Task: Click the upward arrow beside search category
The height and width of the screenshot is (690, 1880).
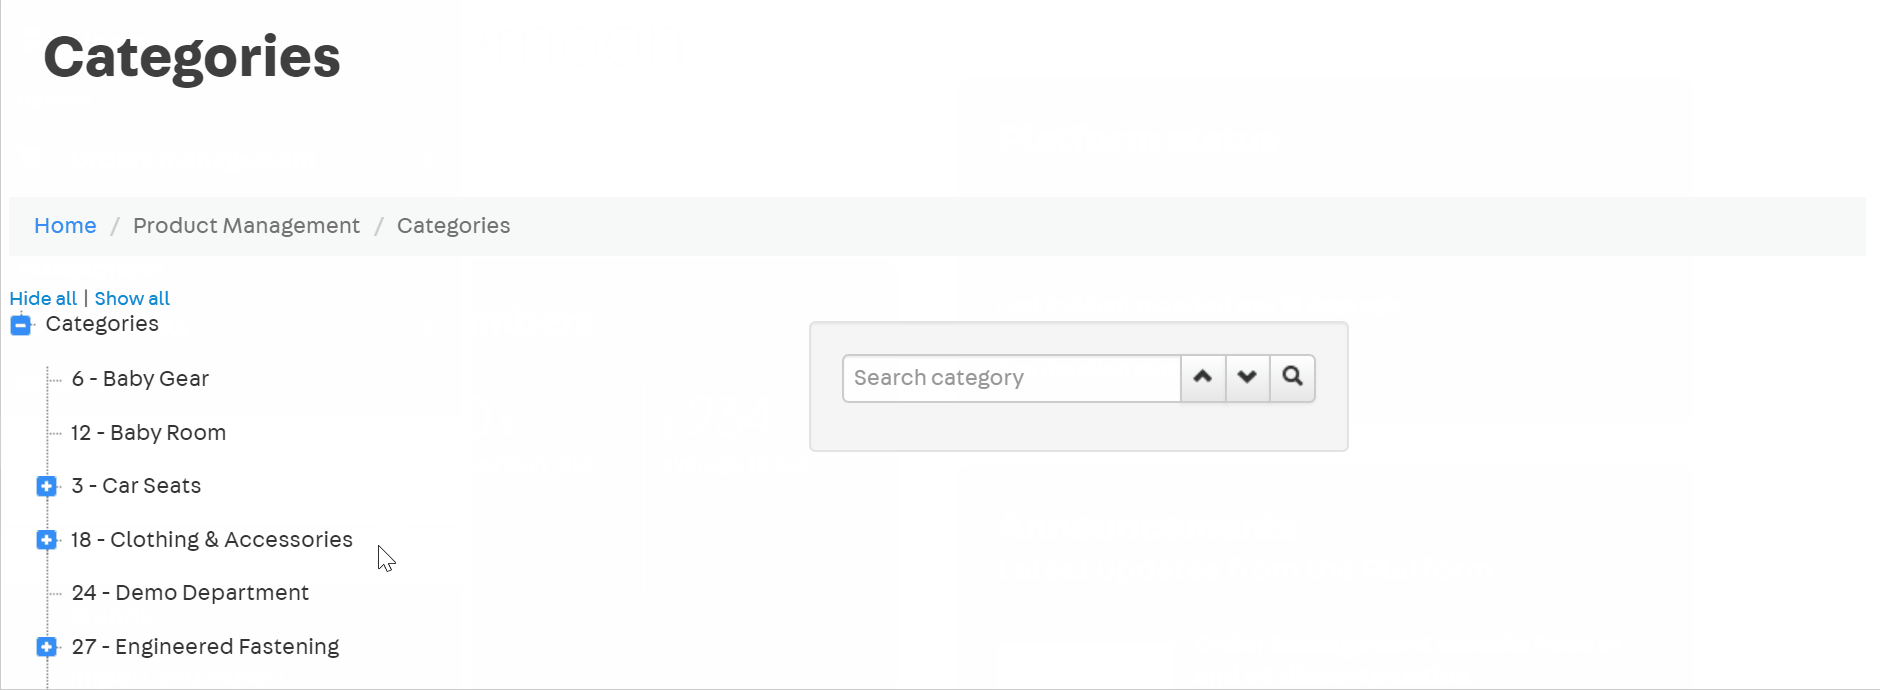Action: [1202, 378]
